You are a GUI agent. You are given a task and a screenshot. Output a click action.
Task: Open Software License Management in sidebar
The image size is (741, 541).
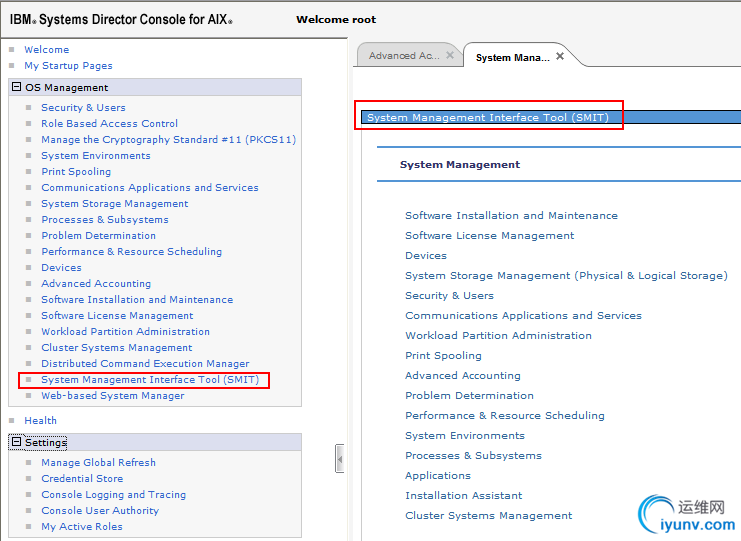pos(117,316)
